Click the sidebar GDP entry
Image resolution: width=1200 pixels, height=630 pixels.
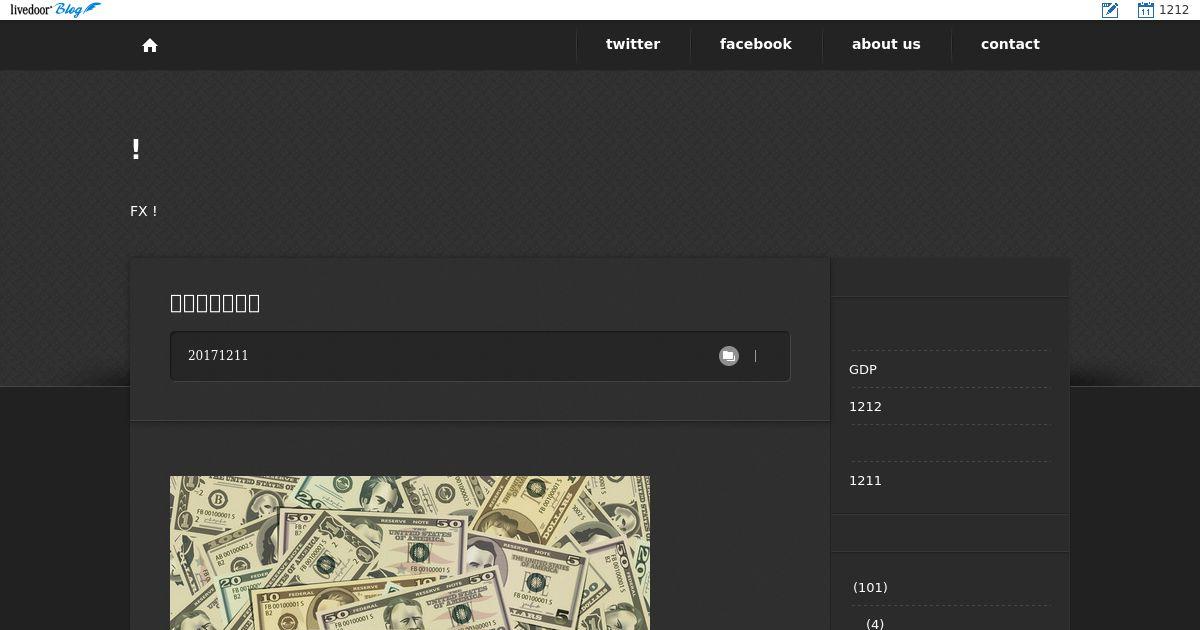[x=863, y=369]
